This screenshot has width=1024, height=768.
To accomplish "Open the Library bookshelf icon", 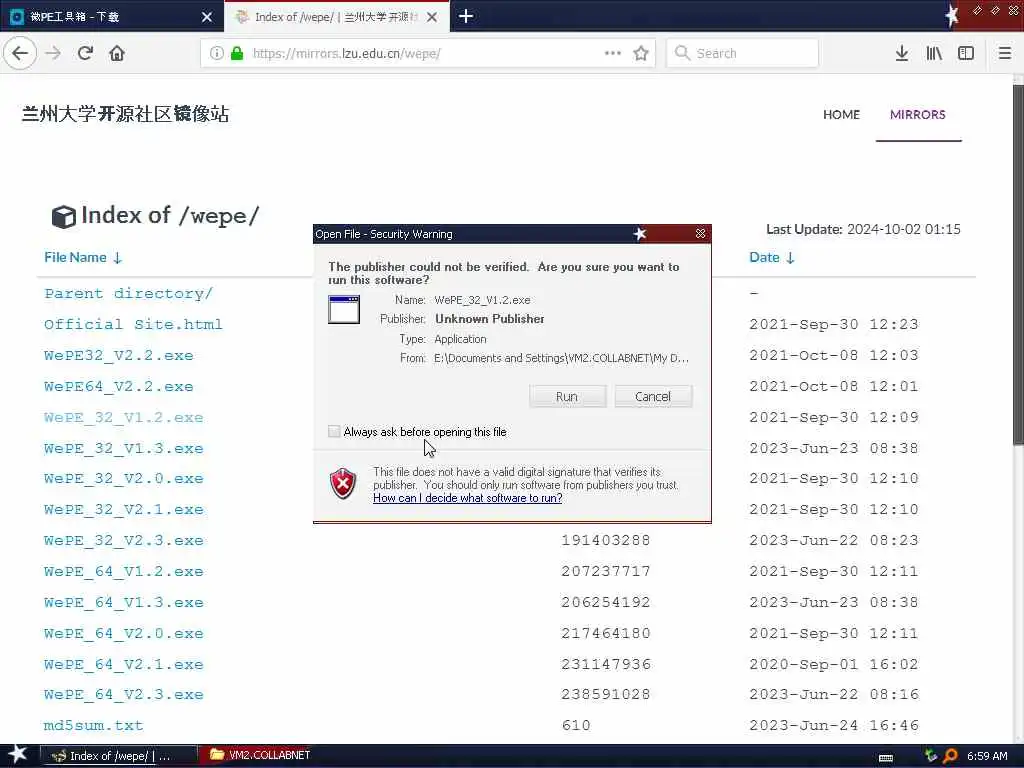I will [x=934, y=53].
